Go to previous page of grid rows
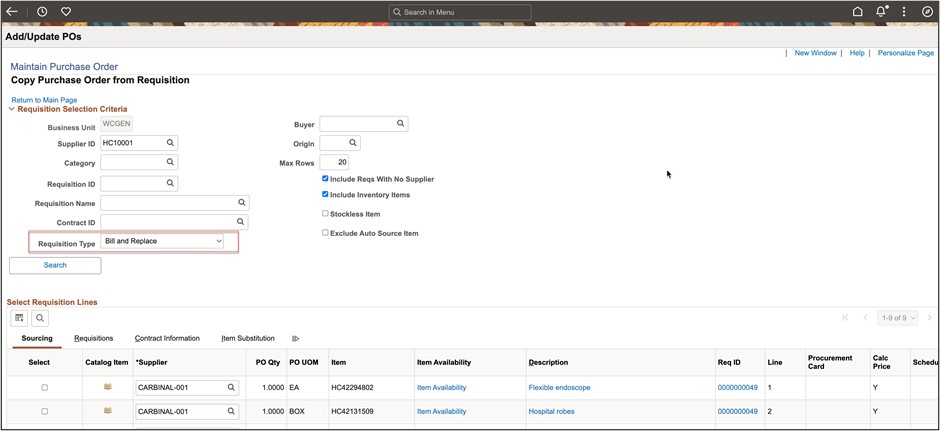This screenshot has height=431, width=940. (865, 318)
